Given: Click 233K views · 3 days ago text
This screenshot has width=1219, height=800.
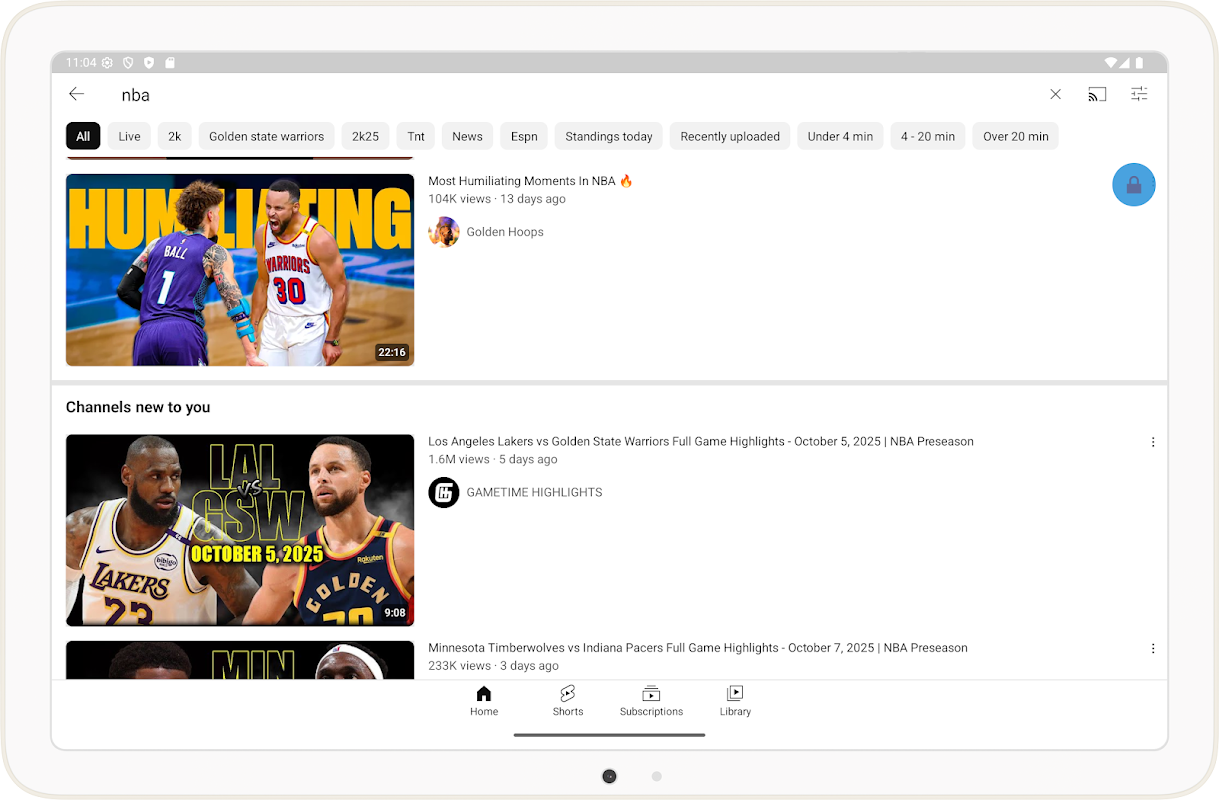Looking at the screenshot, I should pyautogui.click(x=493, y=666).
